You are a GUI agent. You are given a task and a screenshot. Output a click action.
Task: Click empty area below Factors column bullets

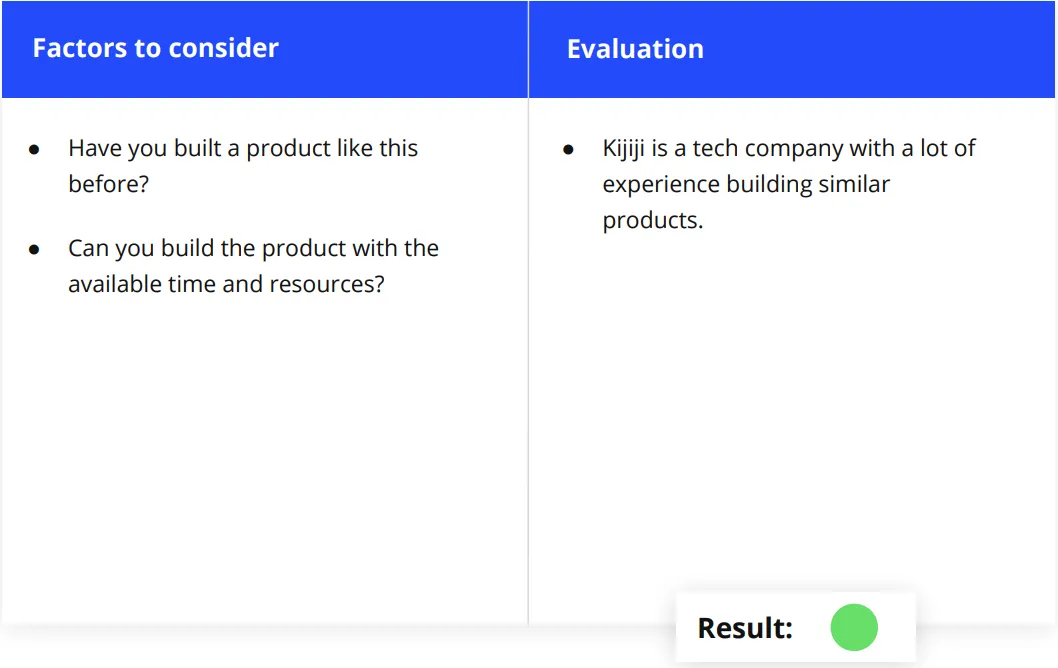(264, 459)
